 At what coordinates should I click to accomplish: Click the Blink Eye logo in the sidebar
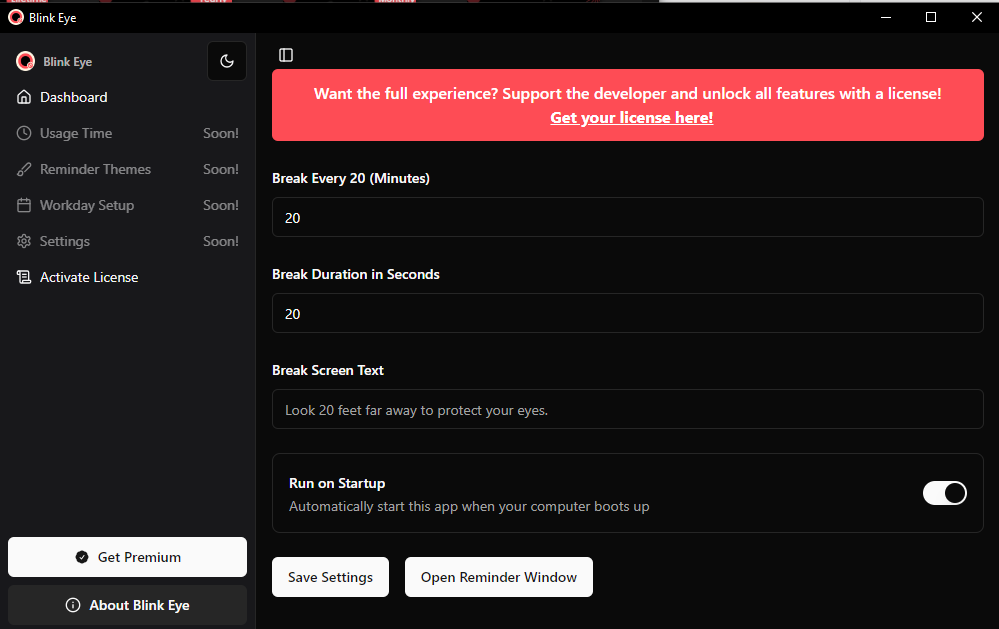26,62
